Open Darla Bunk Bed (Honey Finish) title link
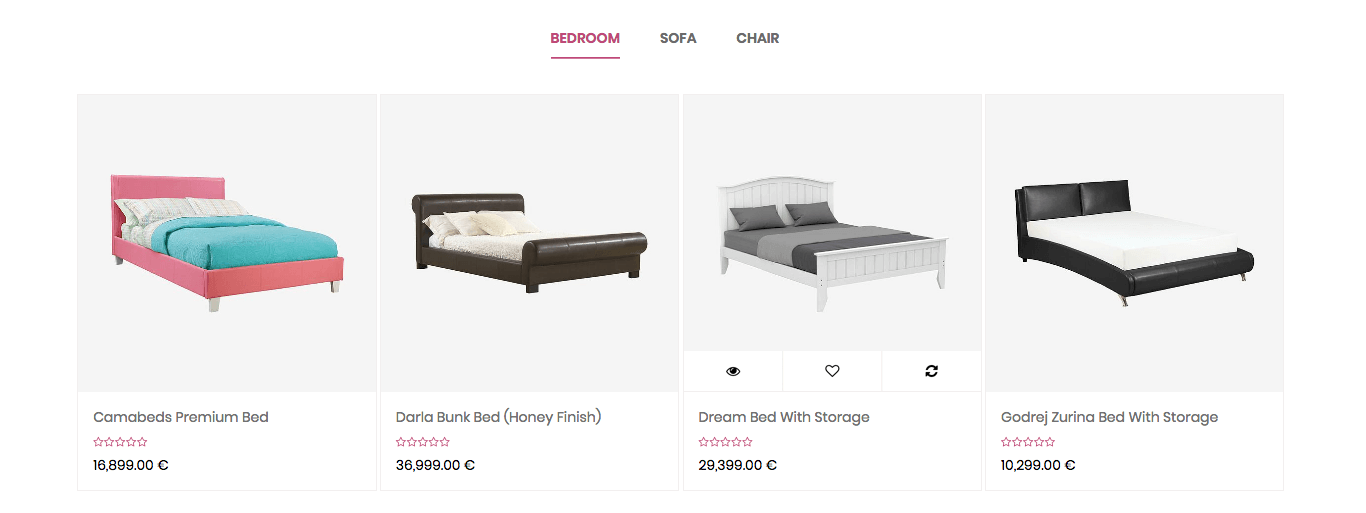This screenshot has height=513, width=1366. pyautogui.click(x=498, y=417)
